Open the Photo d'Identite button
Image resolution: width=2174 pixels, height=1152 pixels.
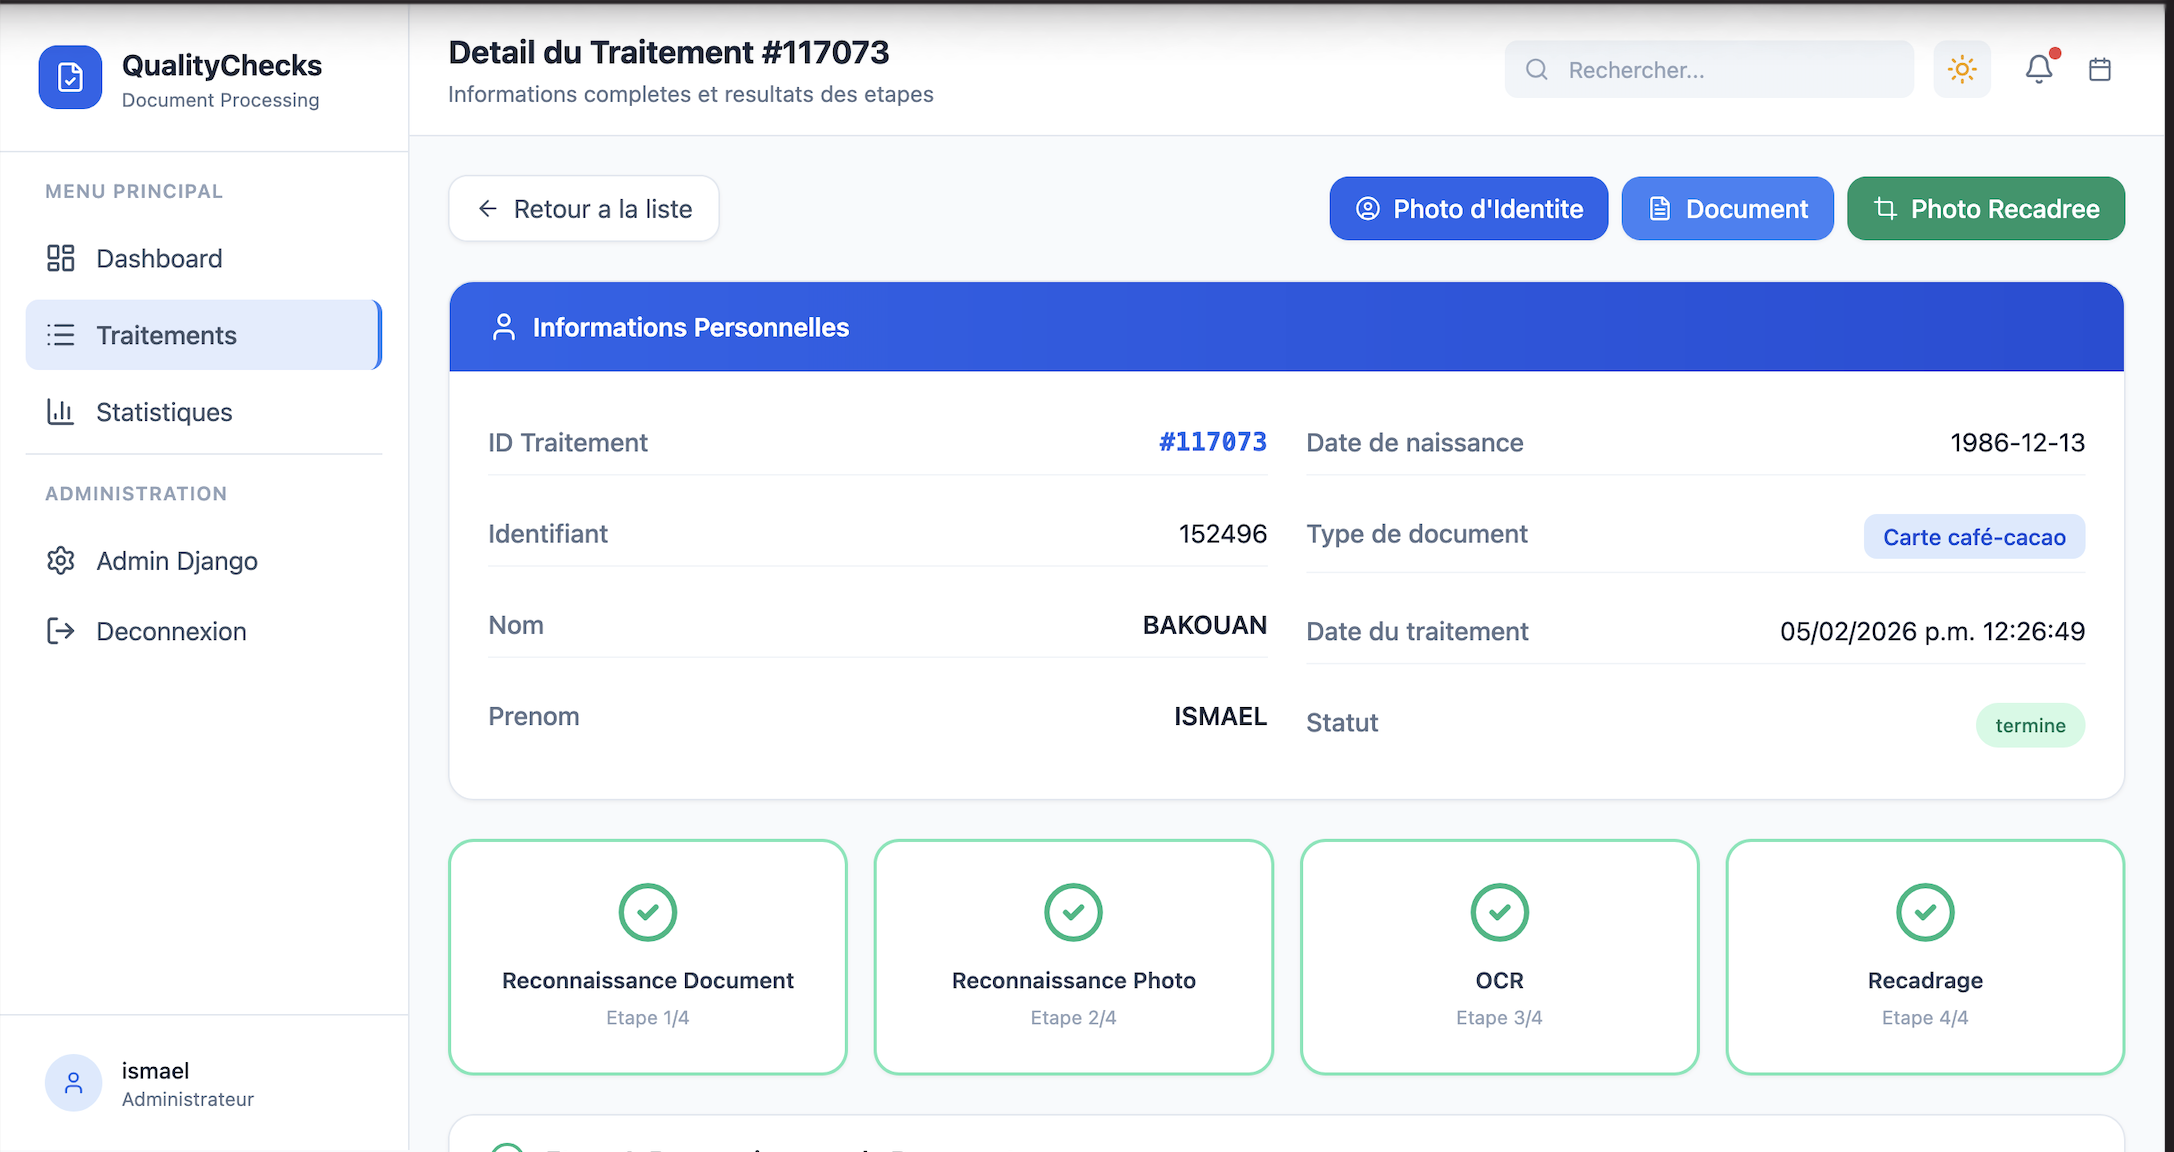pos(1468,209)
